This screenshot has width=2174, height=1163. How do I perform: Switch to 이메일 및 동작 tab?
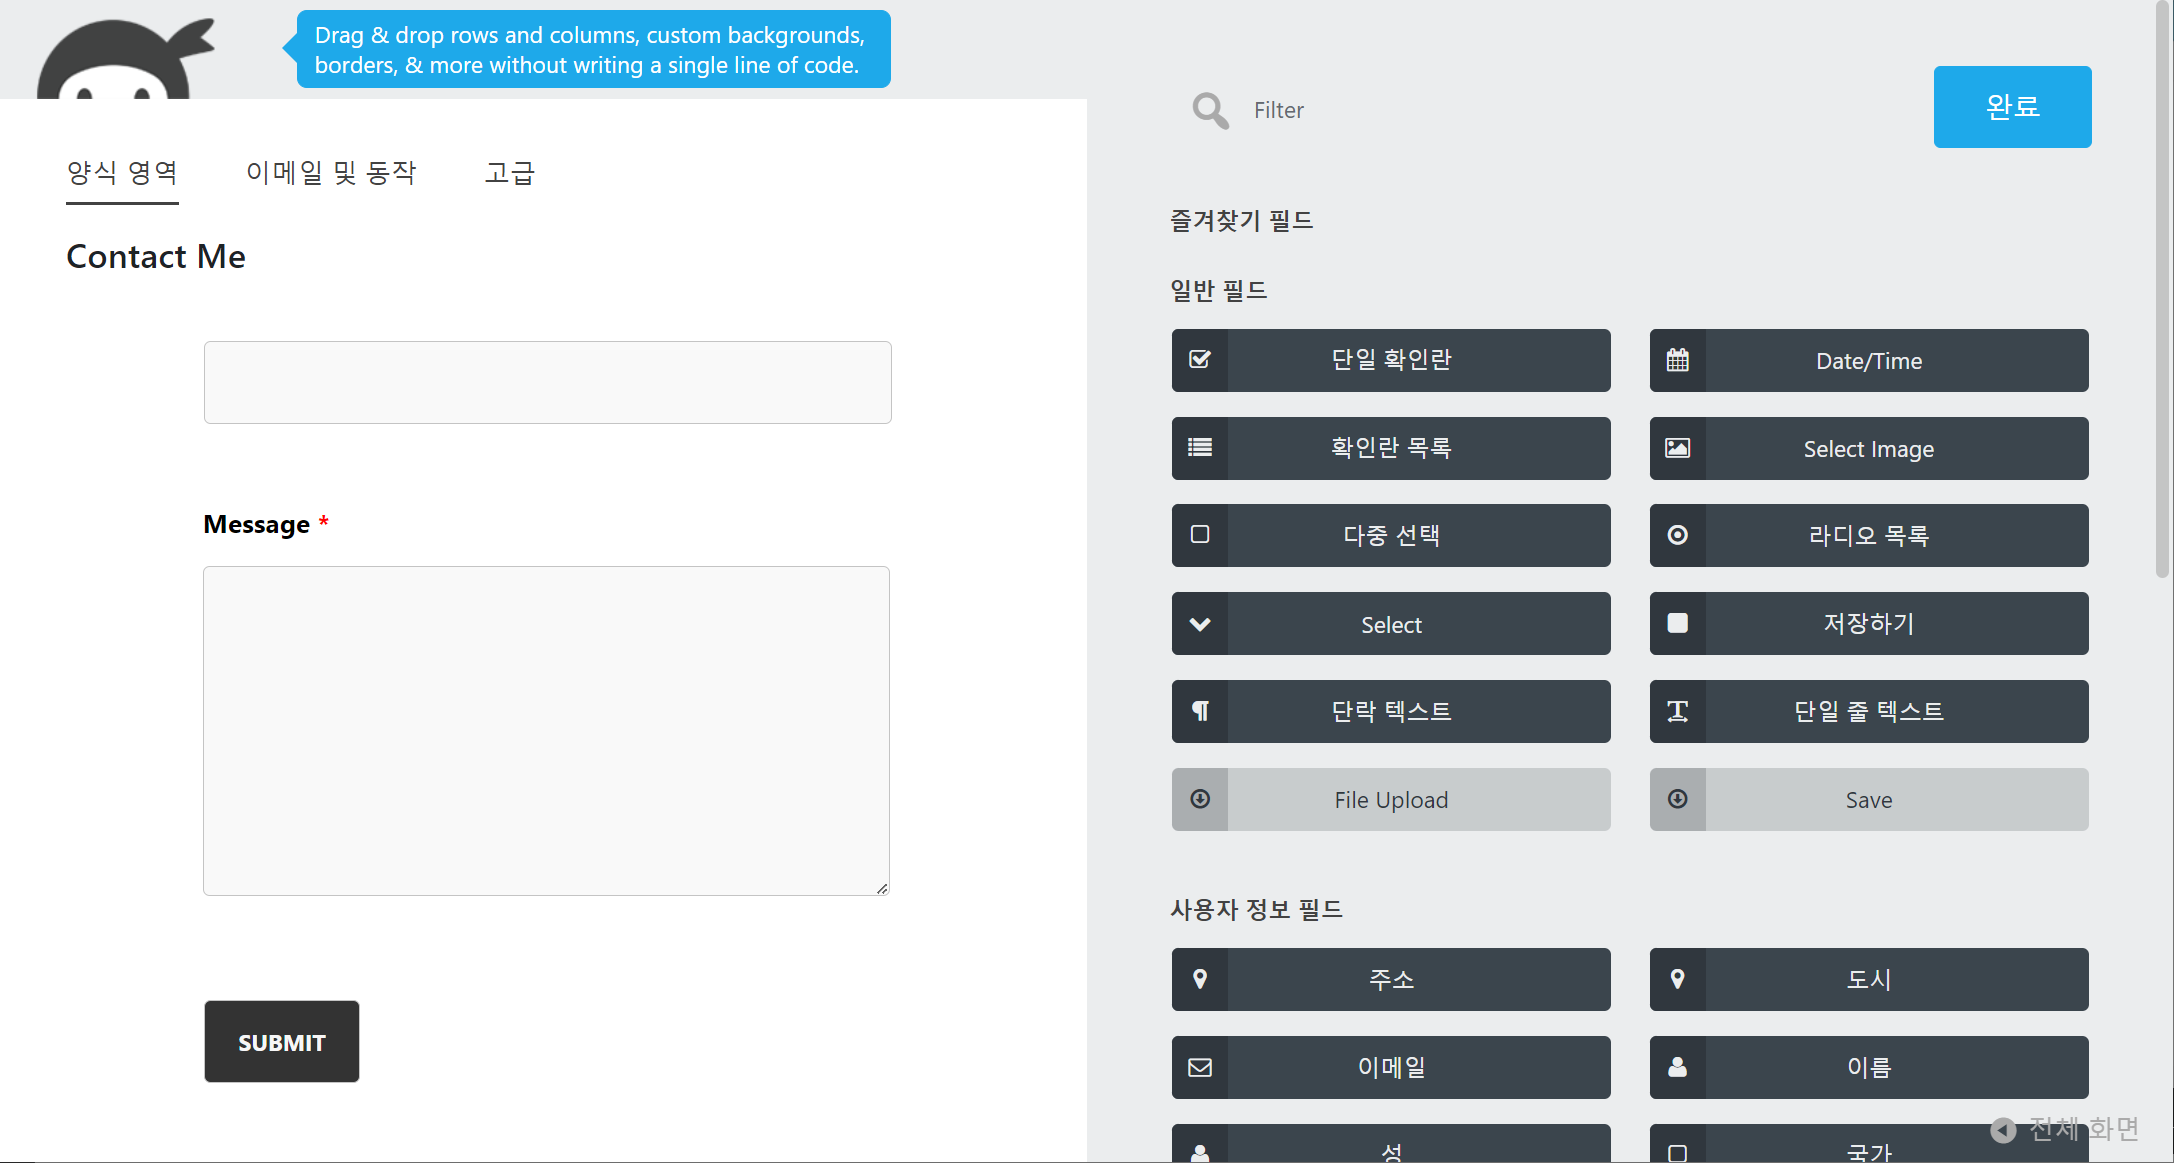(x=331, y=173)
